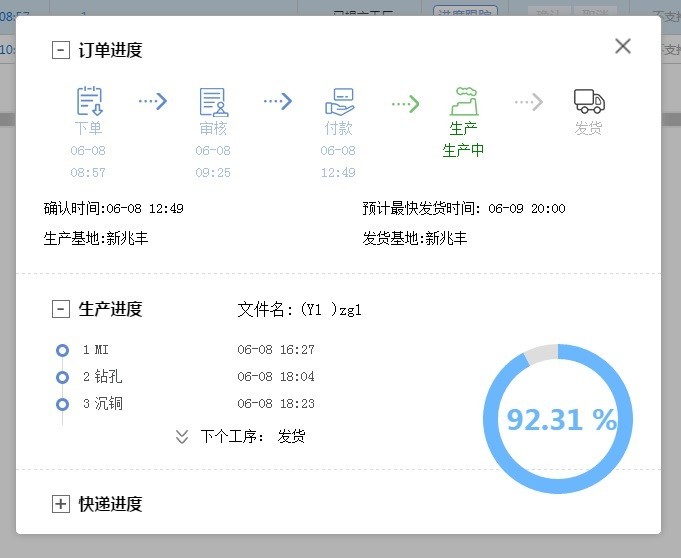Click the blue arrow between 审核 and 付款

click(x=277, y=101)
